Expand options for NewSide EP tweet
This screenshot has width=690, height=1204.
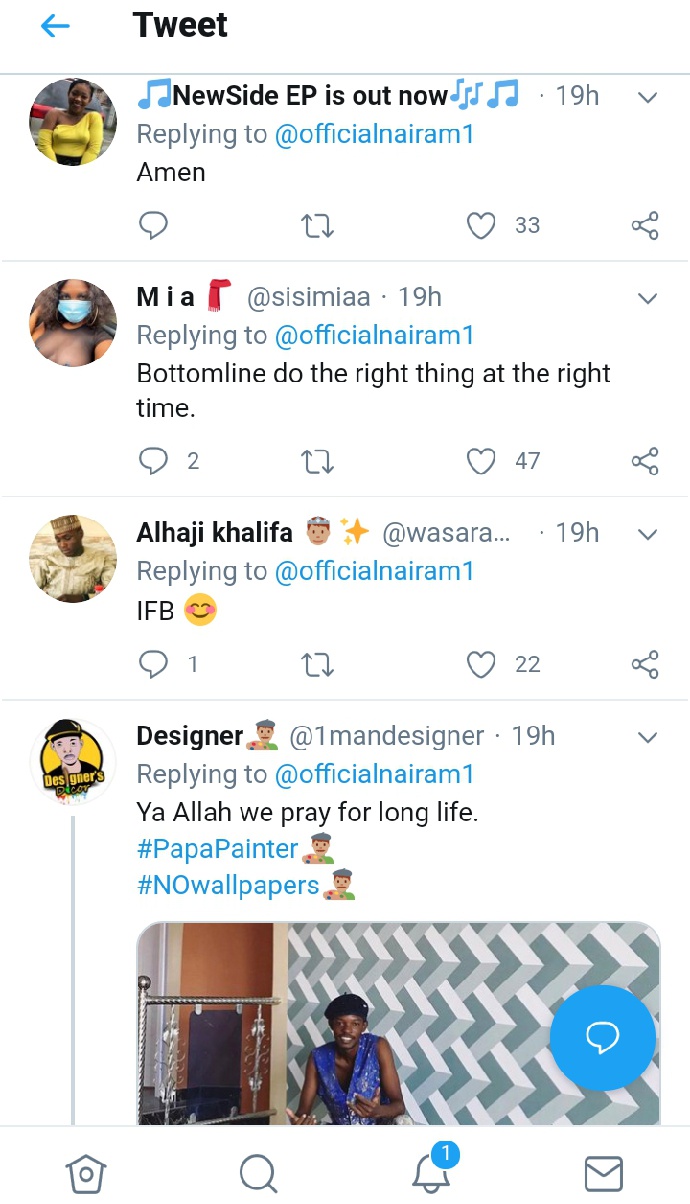[647, 97]
